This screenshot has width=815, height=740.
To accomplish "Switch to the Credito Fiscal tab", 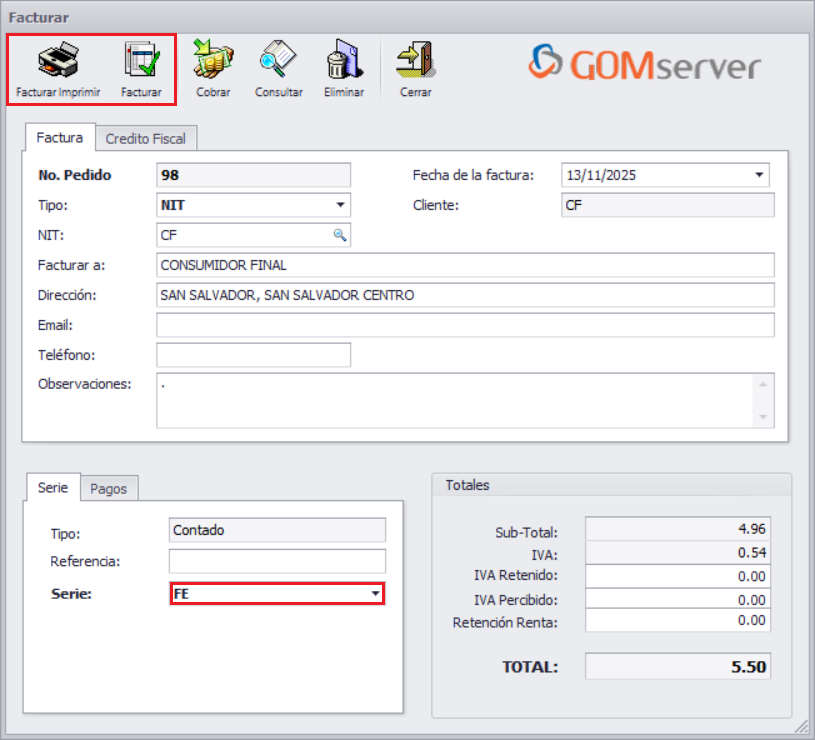I will (x=146, y=138).
